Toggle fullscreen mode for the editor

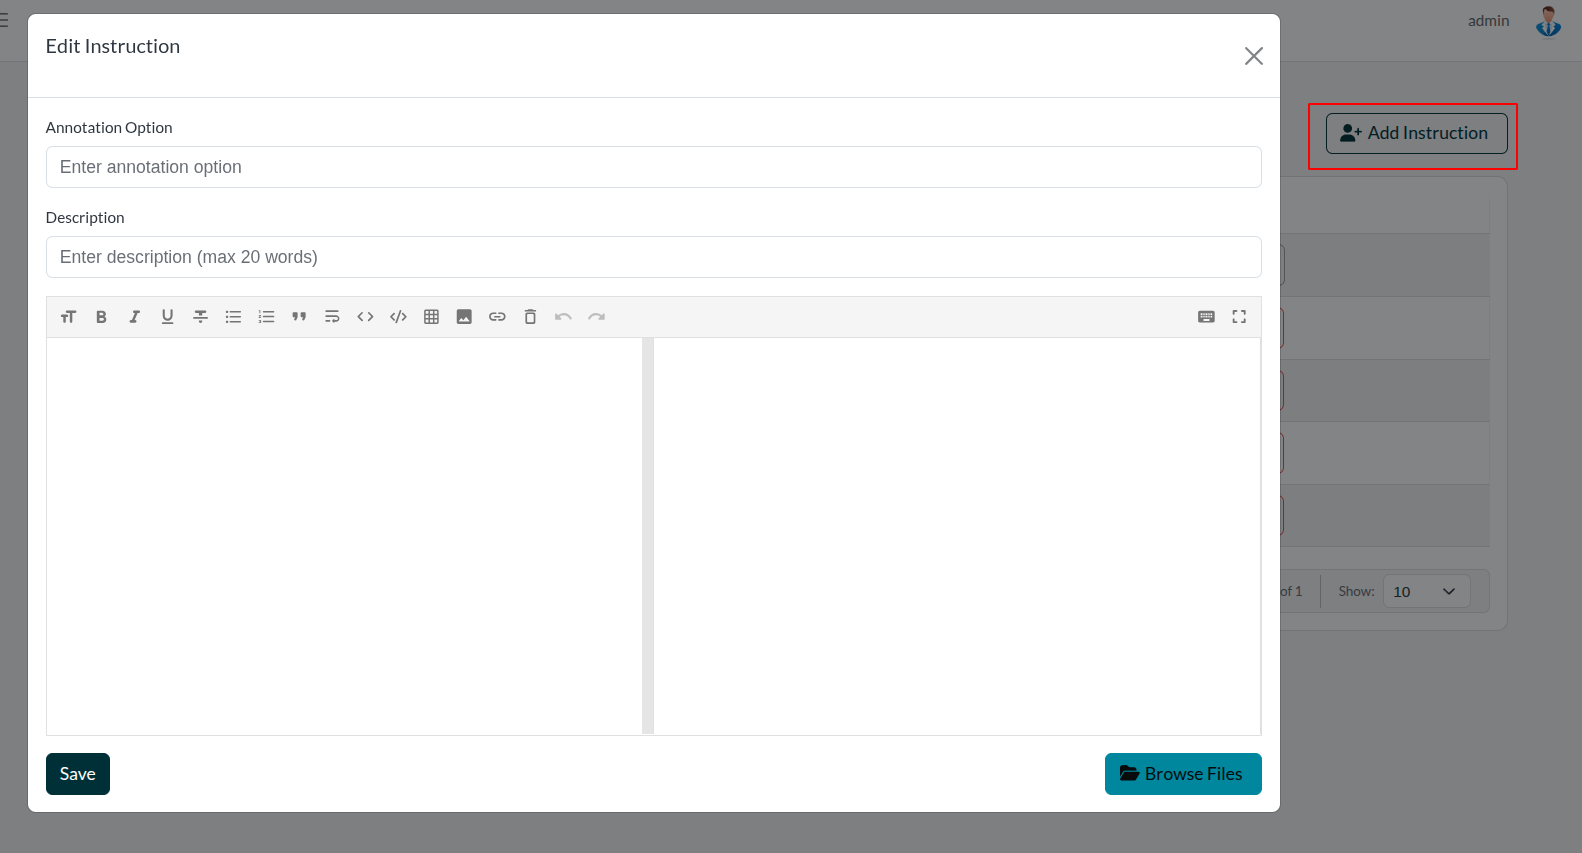point(1239,317)
